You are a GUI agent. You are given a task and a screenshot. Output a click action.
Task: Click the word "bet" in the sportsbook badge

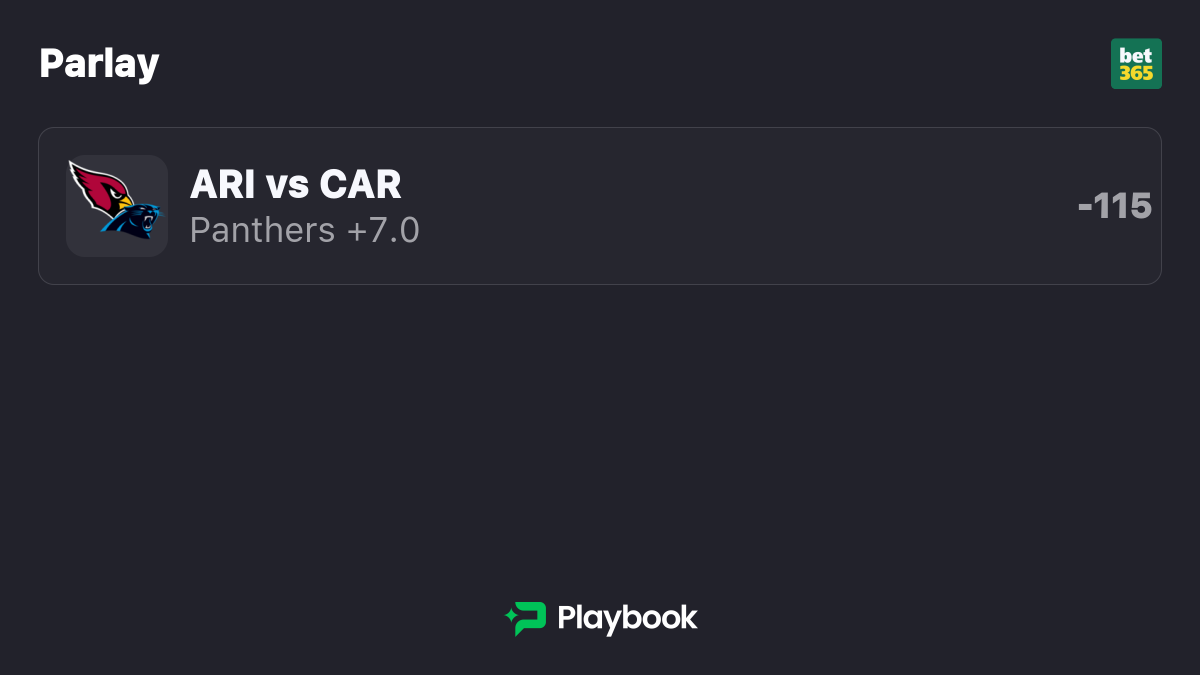click(1136, 55)
